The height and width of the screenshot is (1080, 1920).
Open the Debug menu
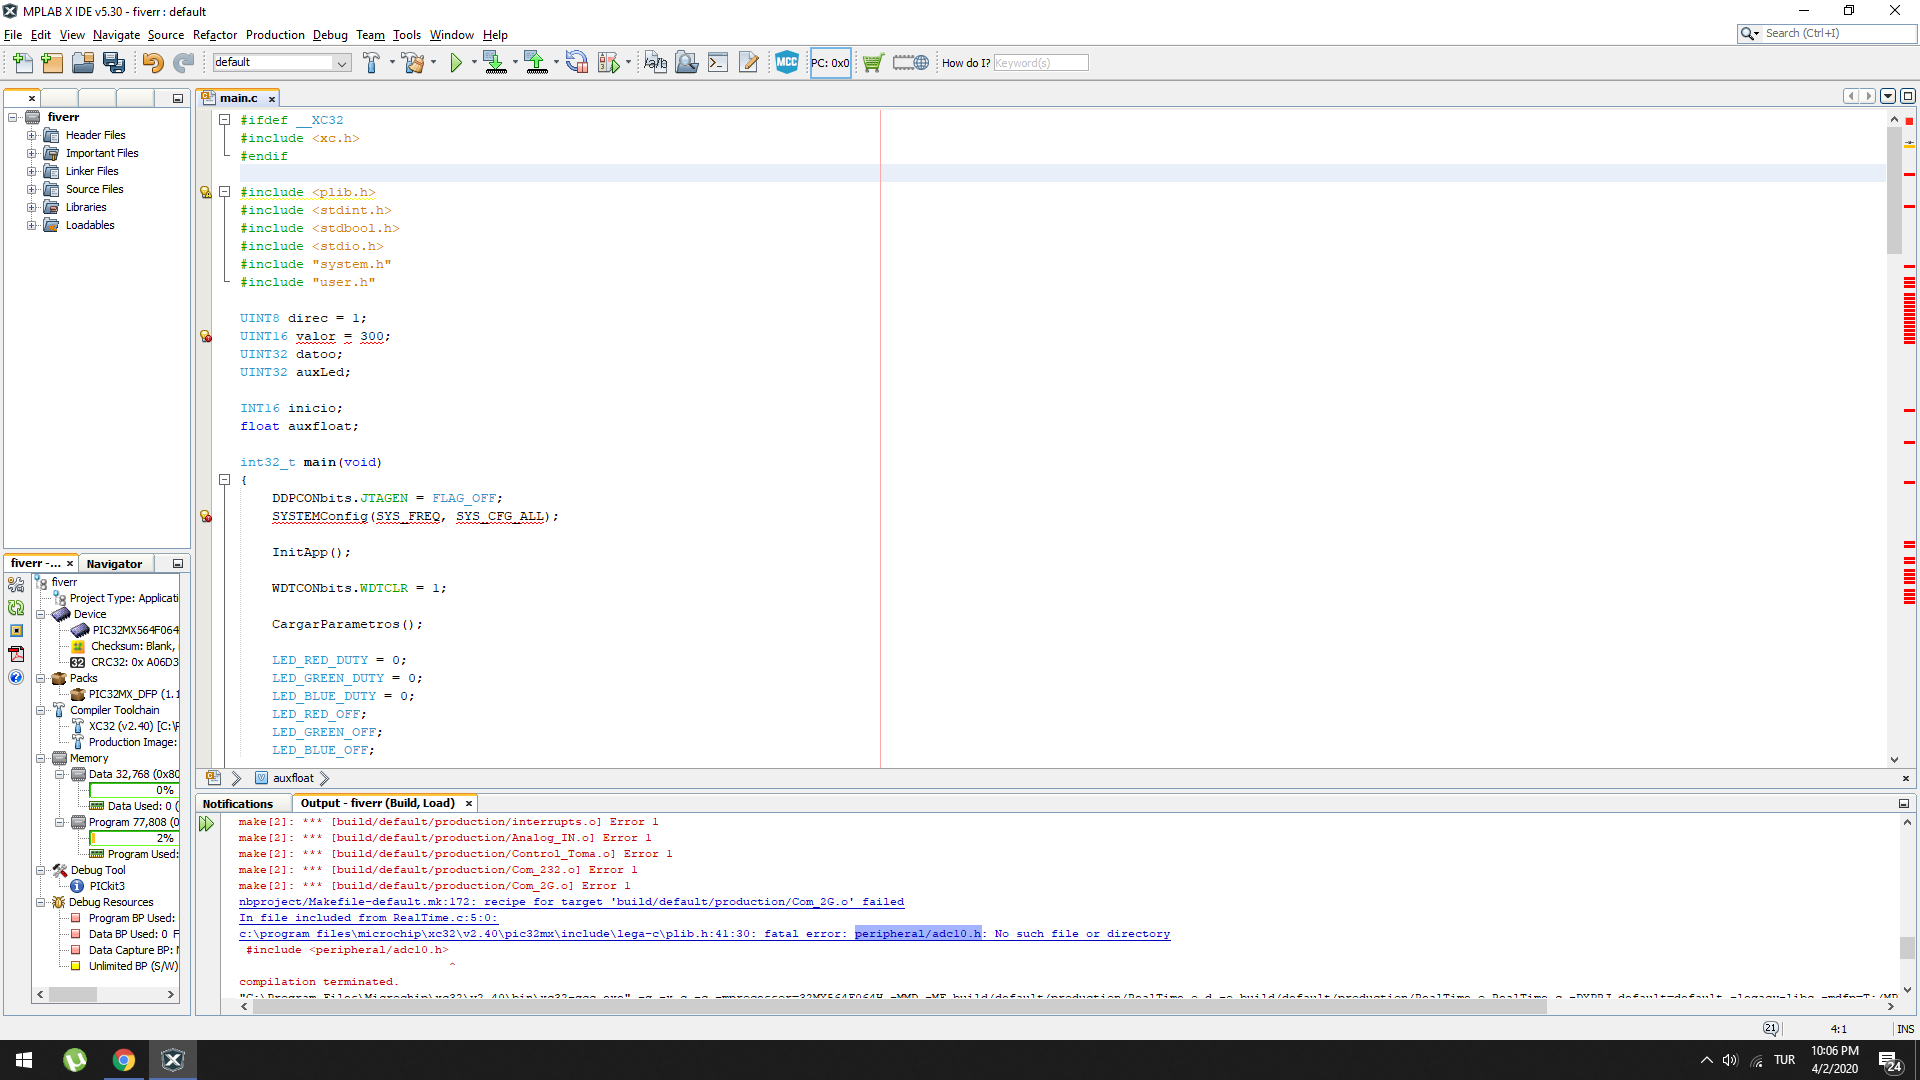pos(330,35)
